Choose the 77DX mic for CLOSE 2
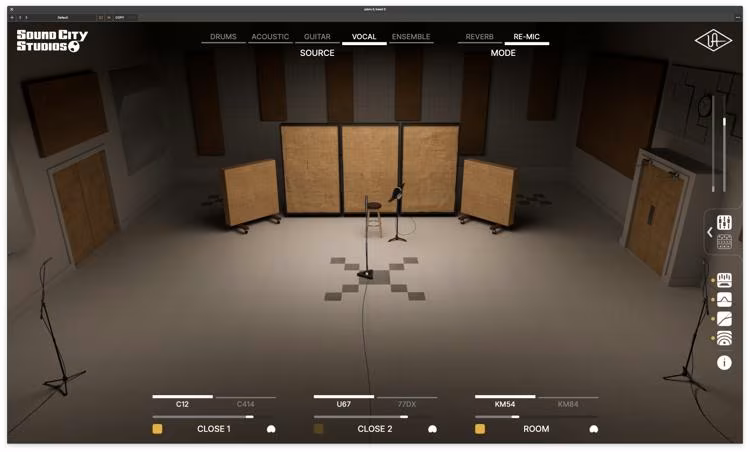Screen dimensions: 750x452 407,402
